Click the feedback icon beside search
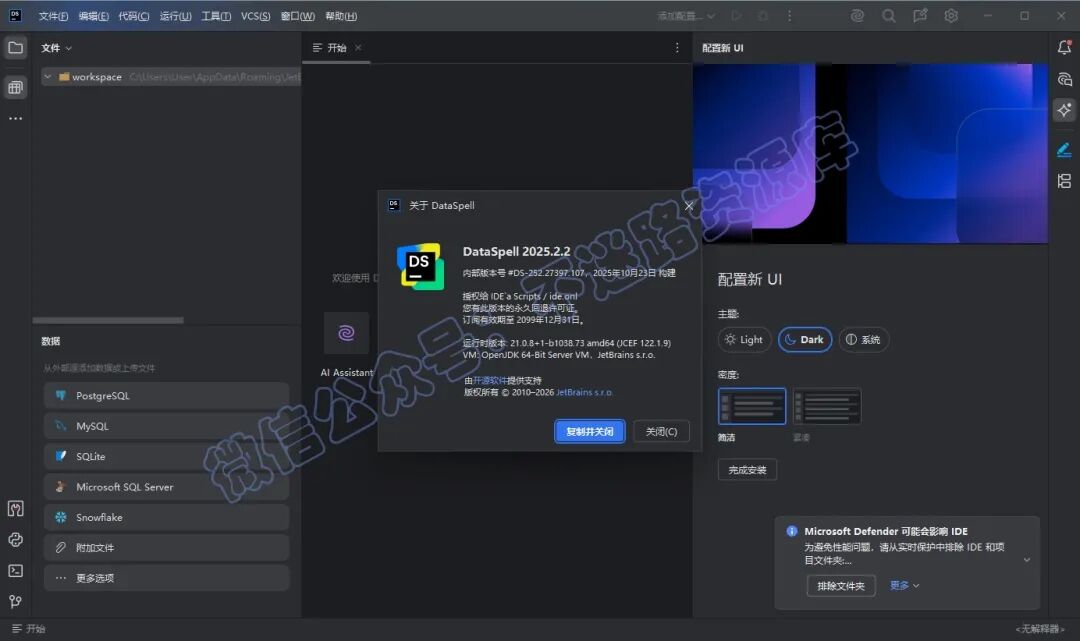 [x=920, y=16]
